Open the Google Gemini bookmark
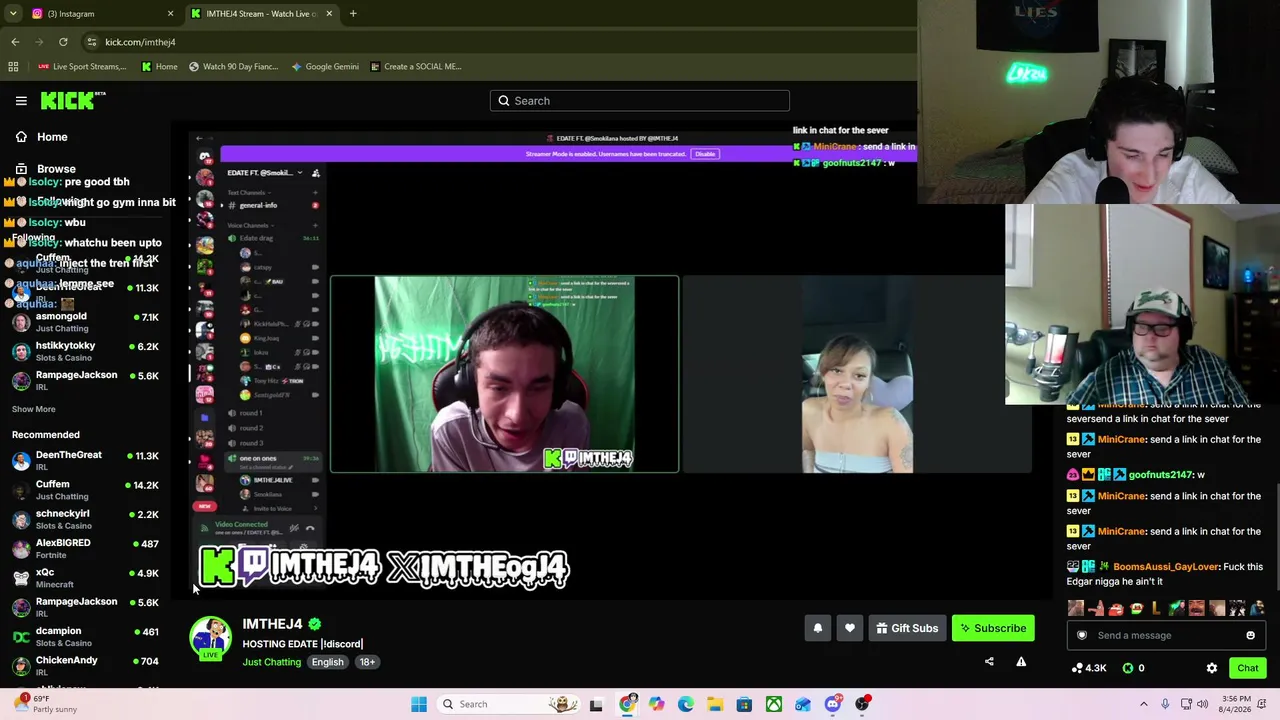Screen dimensions: 1280x720 coord(325,67)
